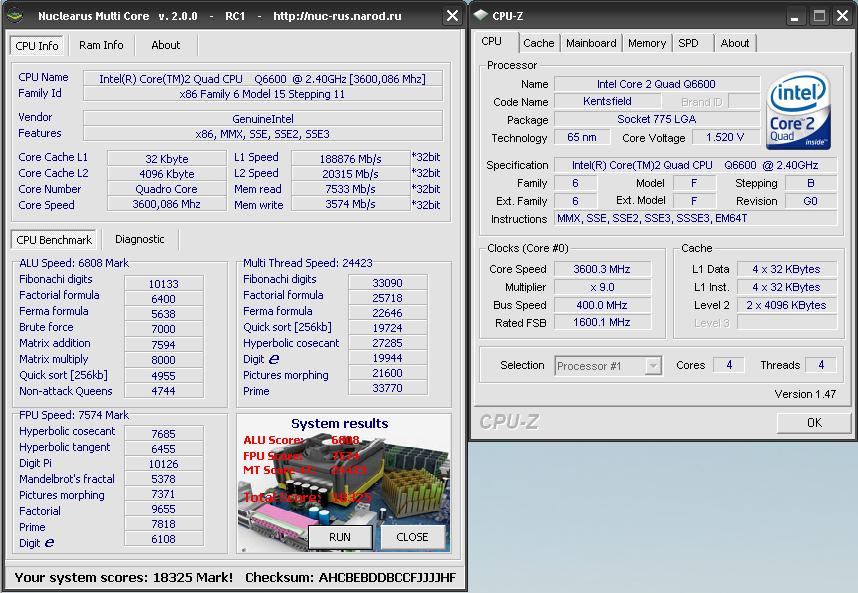Click the OK button in CPU-Z

pyautogui.click(x=814, y=422)
